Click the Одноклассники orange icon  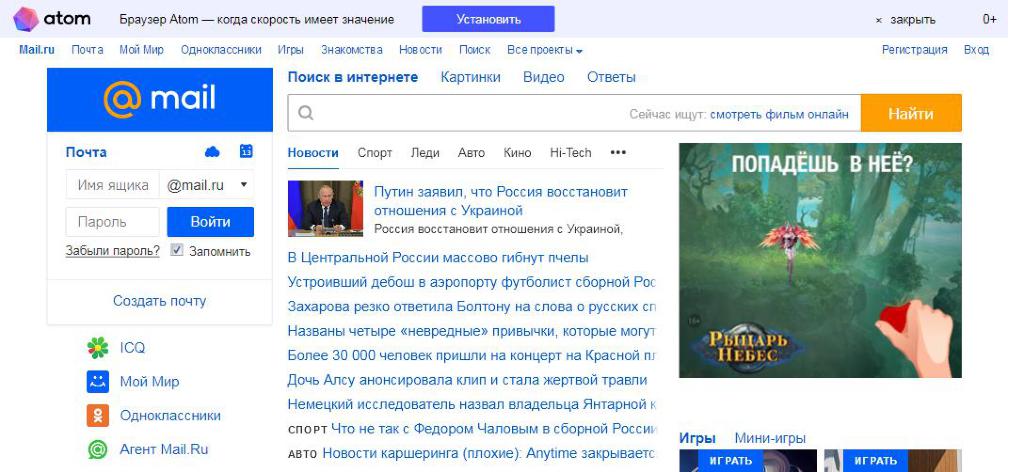click(98, 416)
